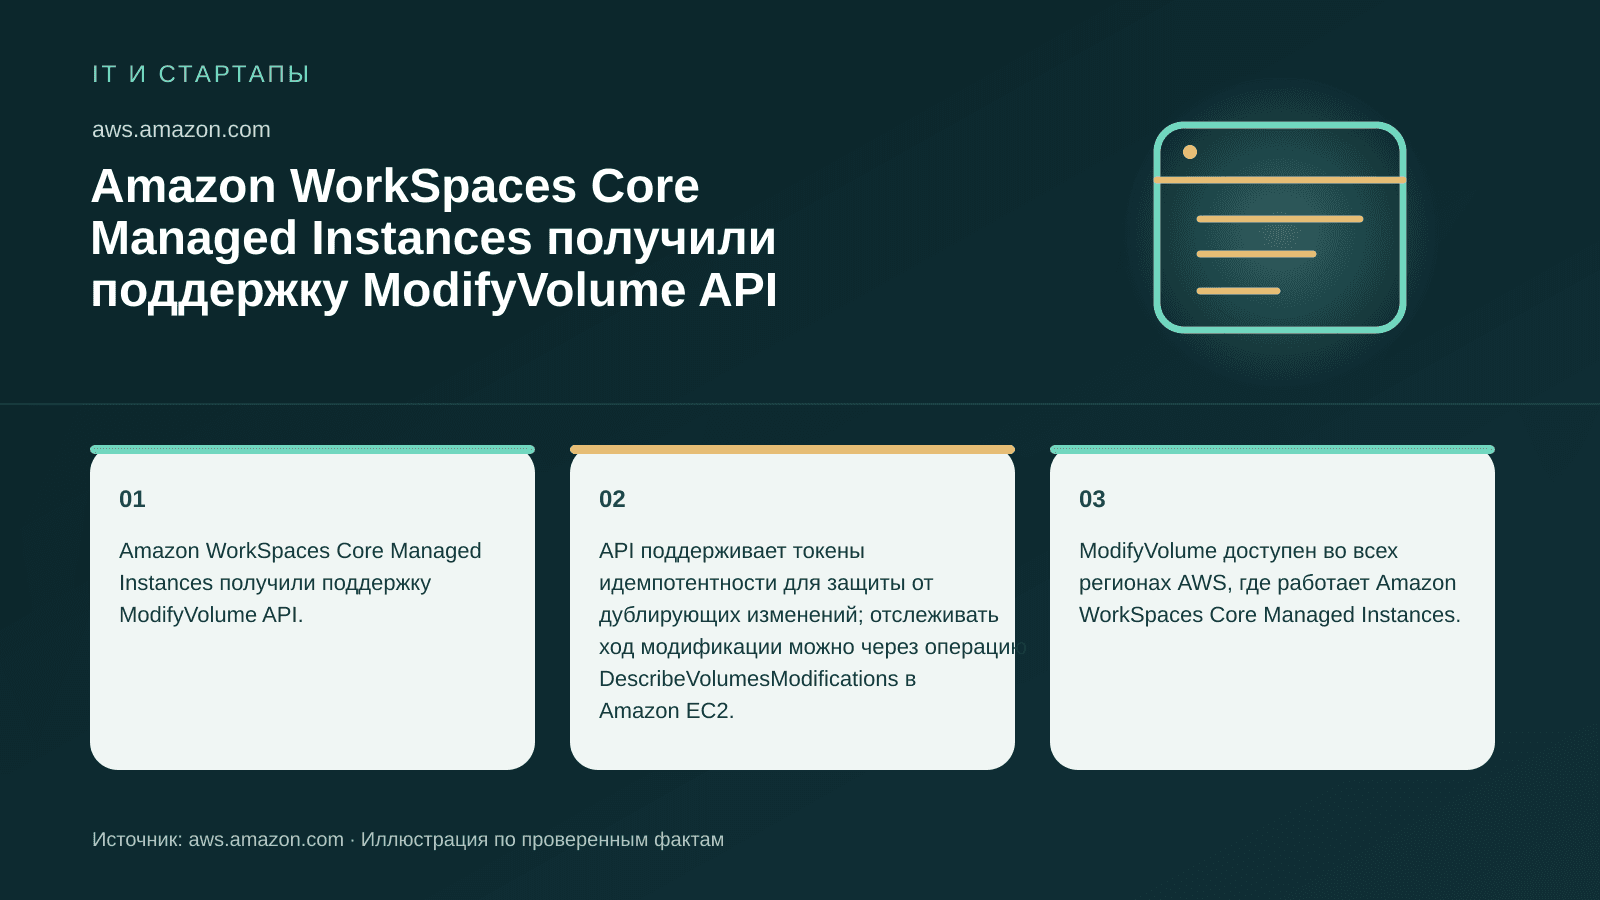The height and width of the screenshot is (900, 1600).
Task: Click card 03 text about AWS regions availability
Action: point(1270,583)
